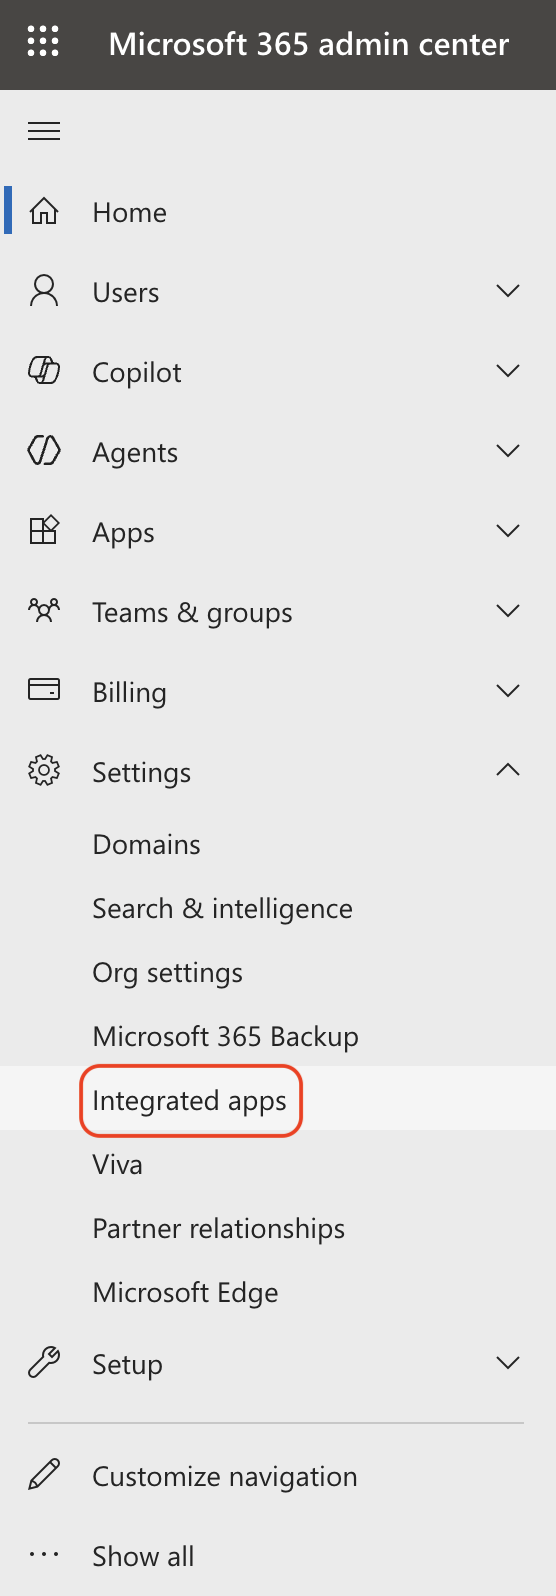Open Microsoft Edge settings

click(x=185, y=1293)
